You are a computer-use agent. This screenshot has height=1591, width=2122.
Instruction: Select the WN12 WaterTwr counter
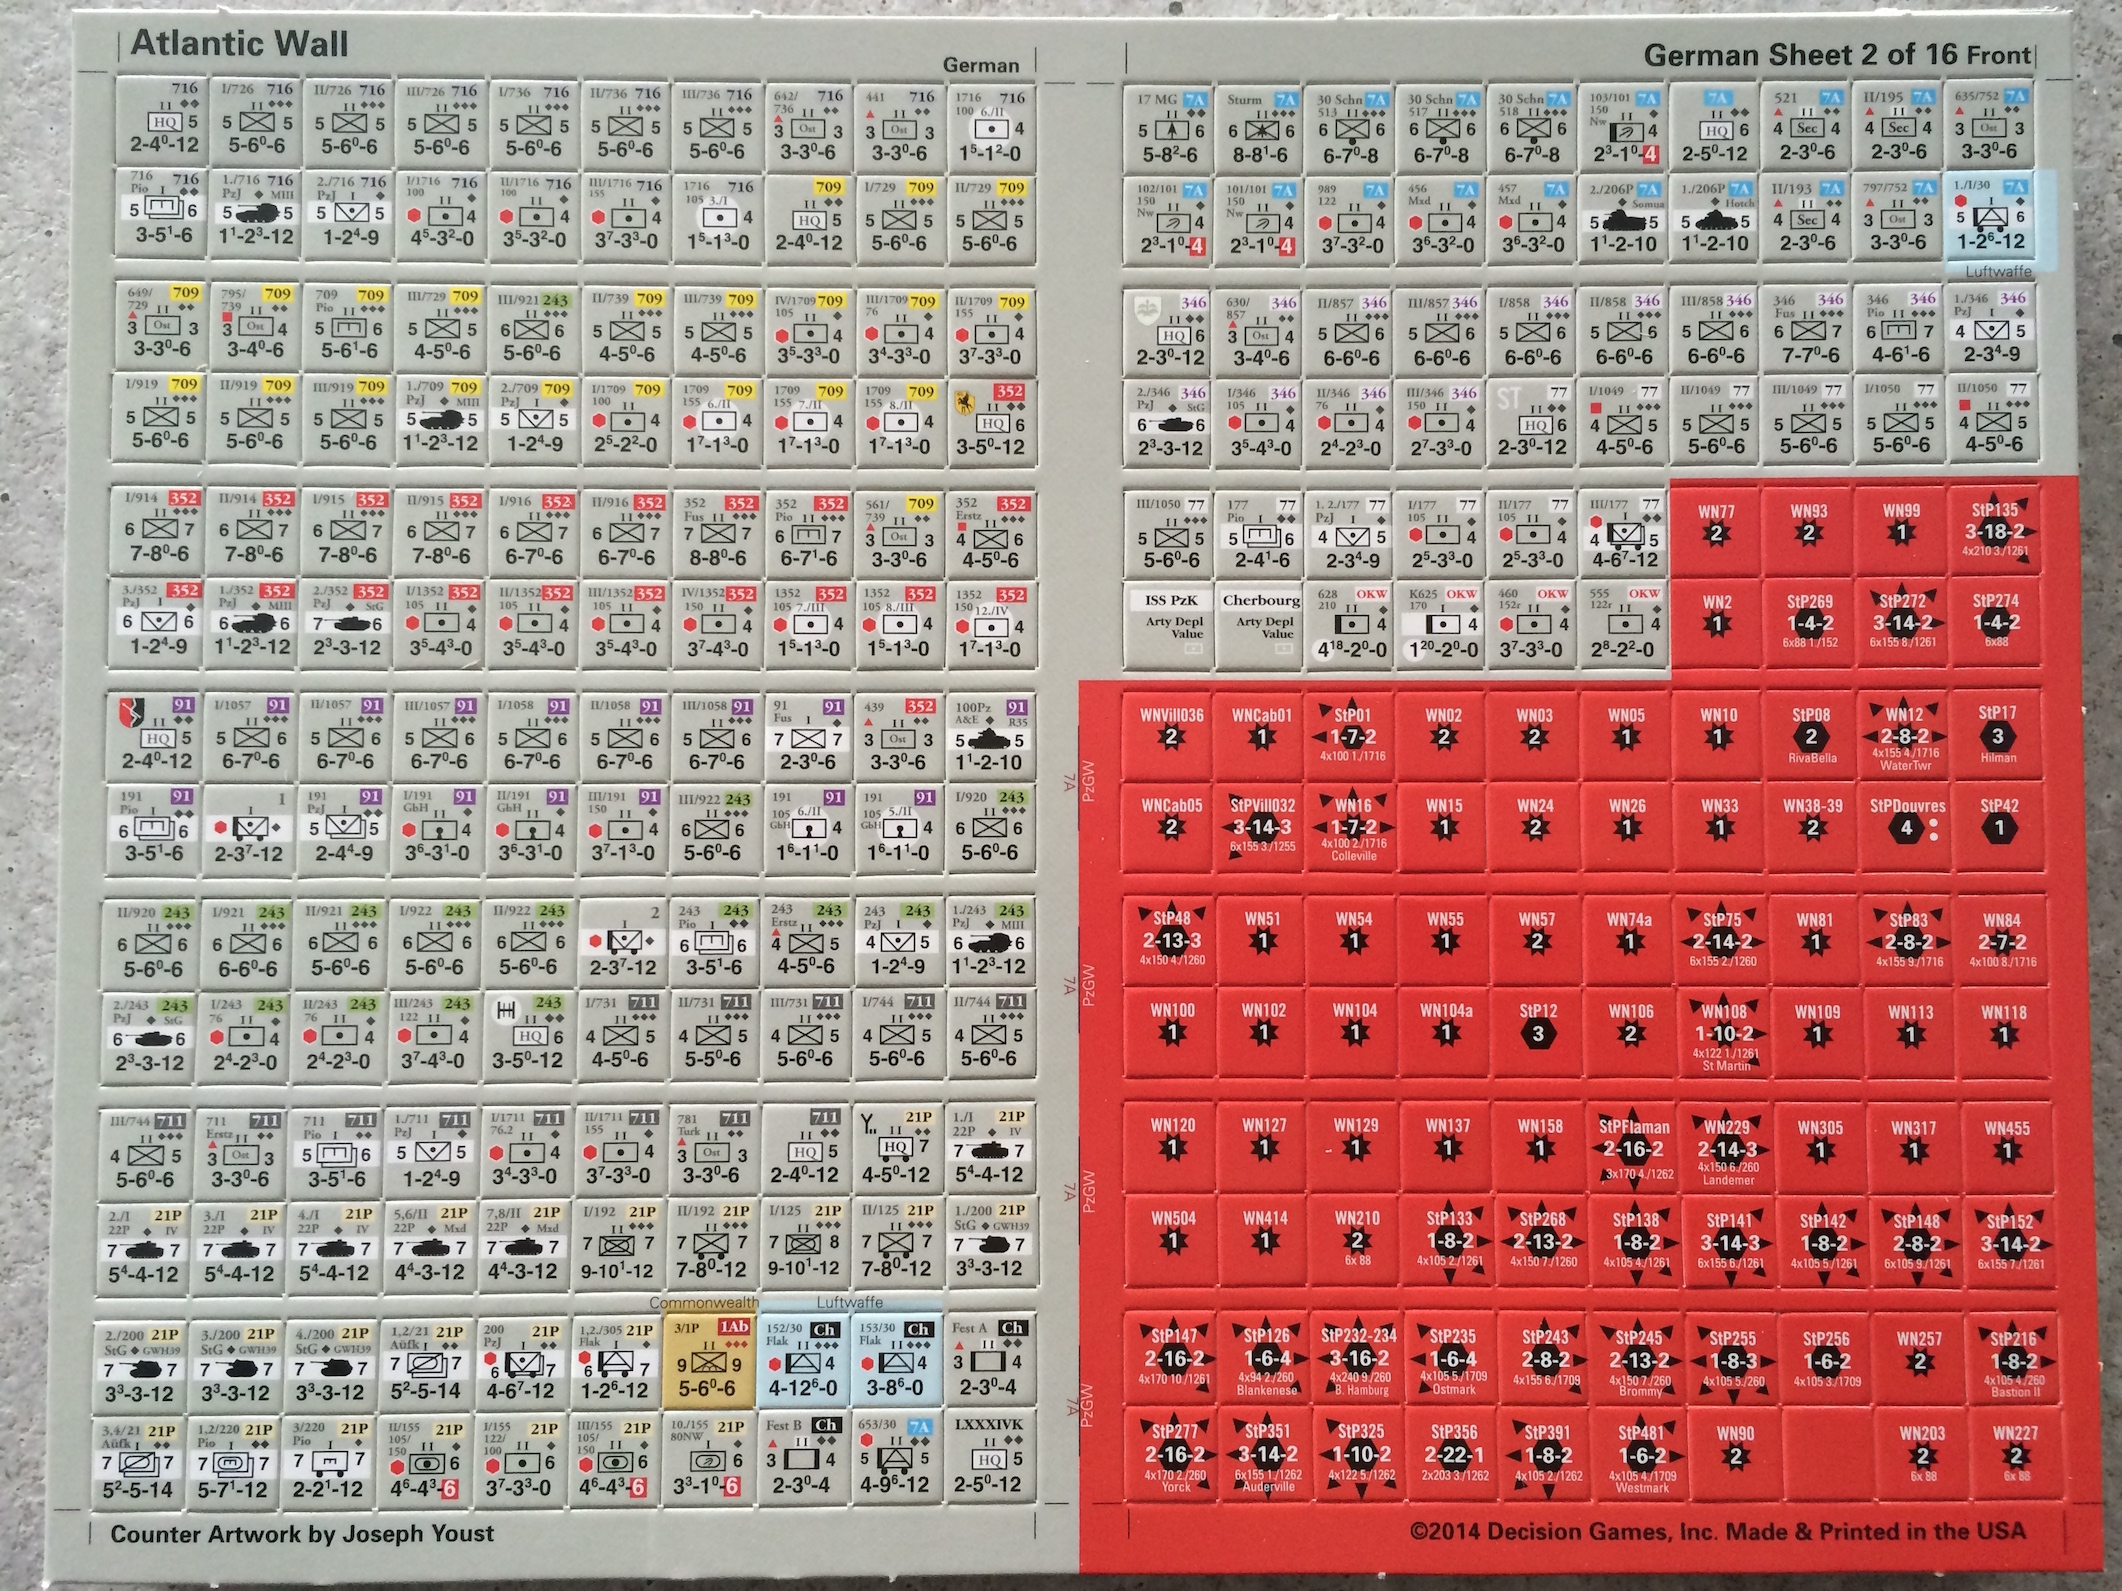click(1903, 738)
